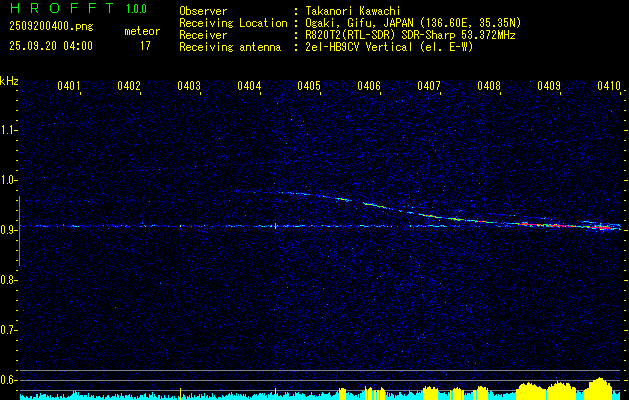Click the meteor count 17

[x=145, y=46]
